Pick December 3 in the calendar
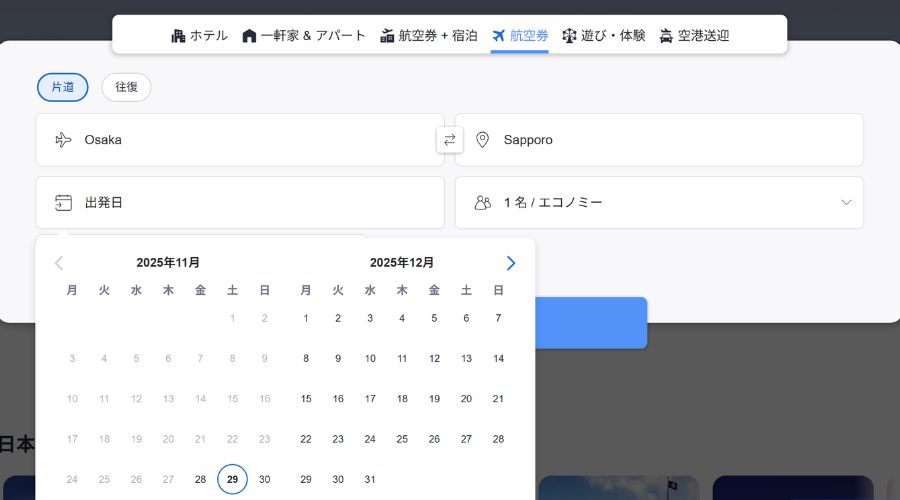900x500 pixels. coord(370,318)
